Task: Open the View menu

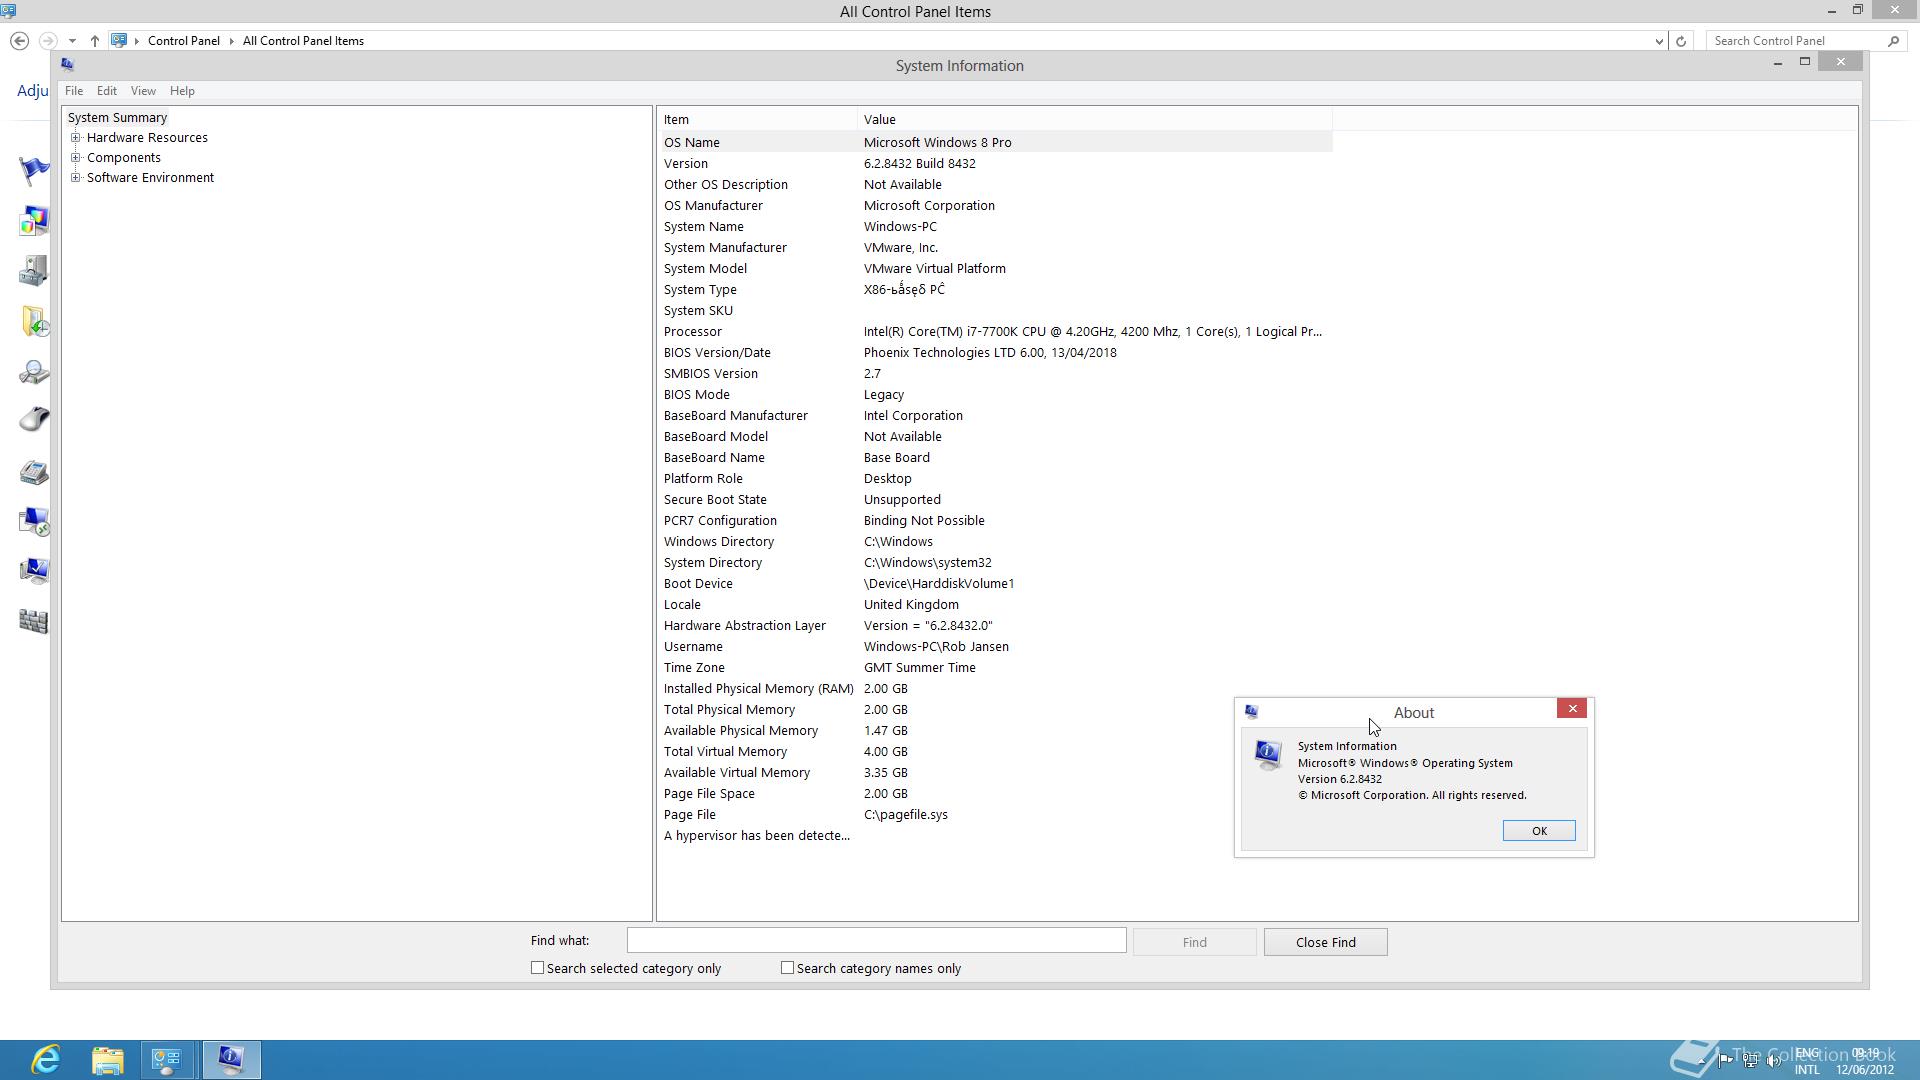Action: pos(143,91)
